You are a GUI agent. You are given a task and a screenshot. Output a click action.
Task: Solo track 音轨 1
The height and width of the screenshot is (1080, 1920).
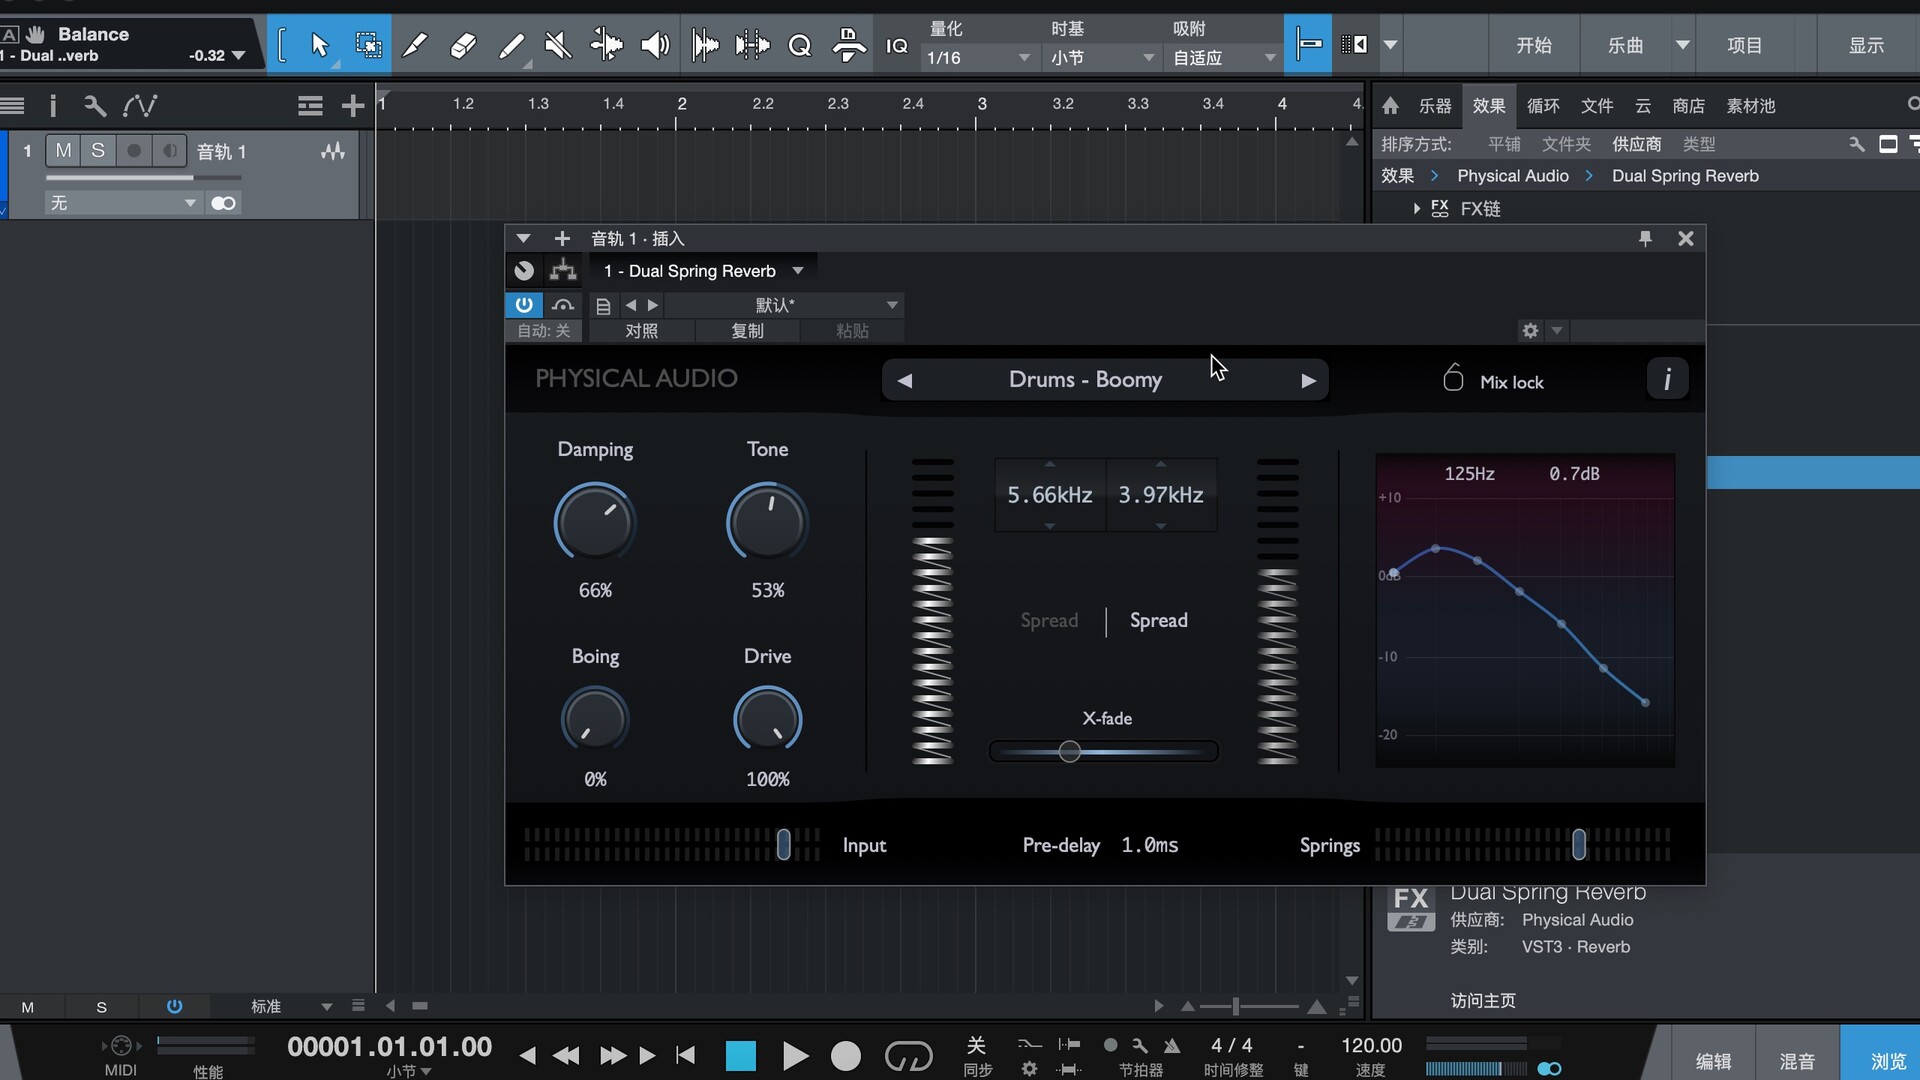98,151
